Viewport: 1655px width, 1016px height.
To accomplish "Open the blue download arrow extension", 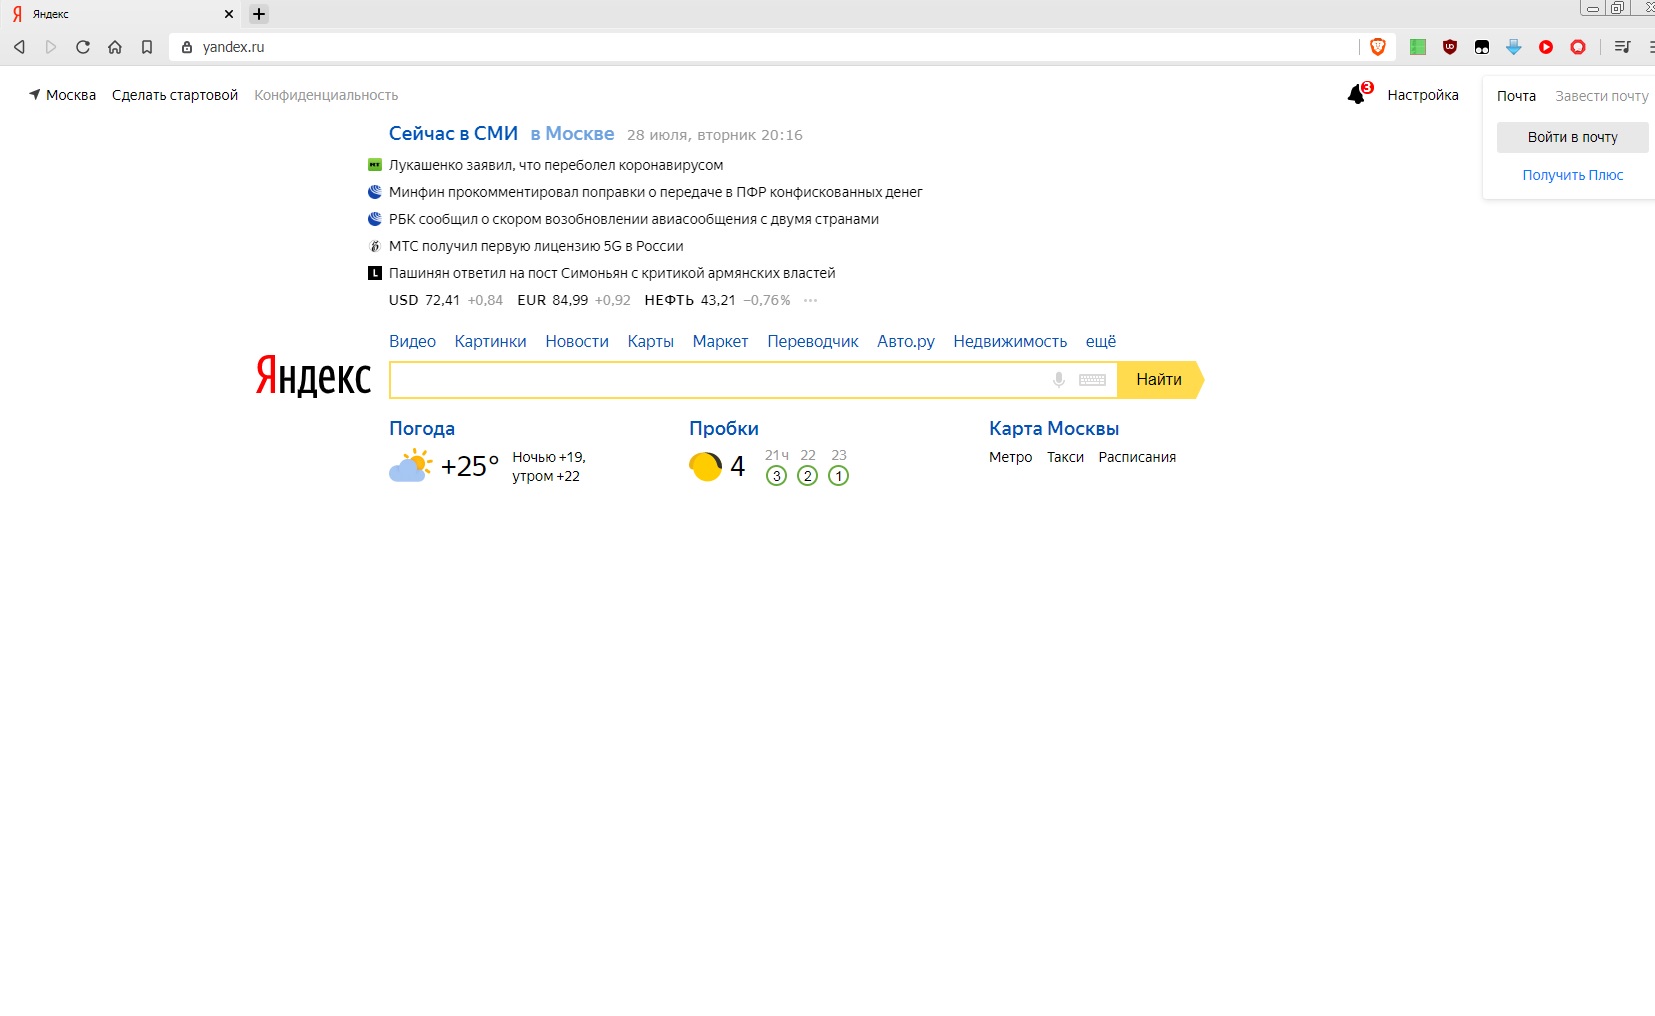I will pos(1514,47).
